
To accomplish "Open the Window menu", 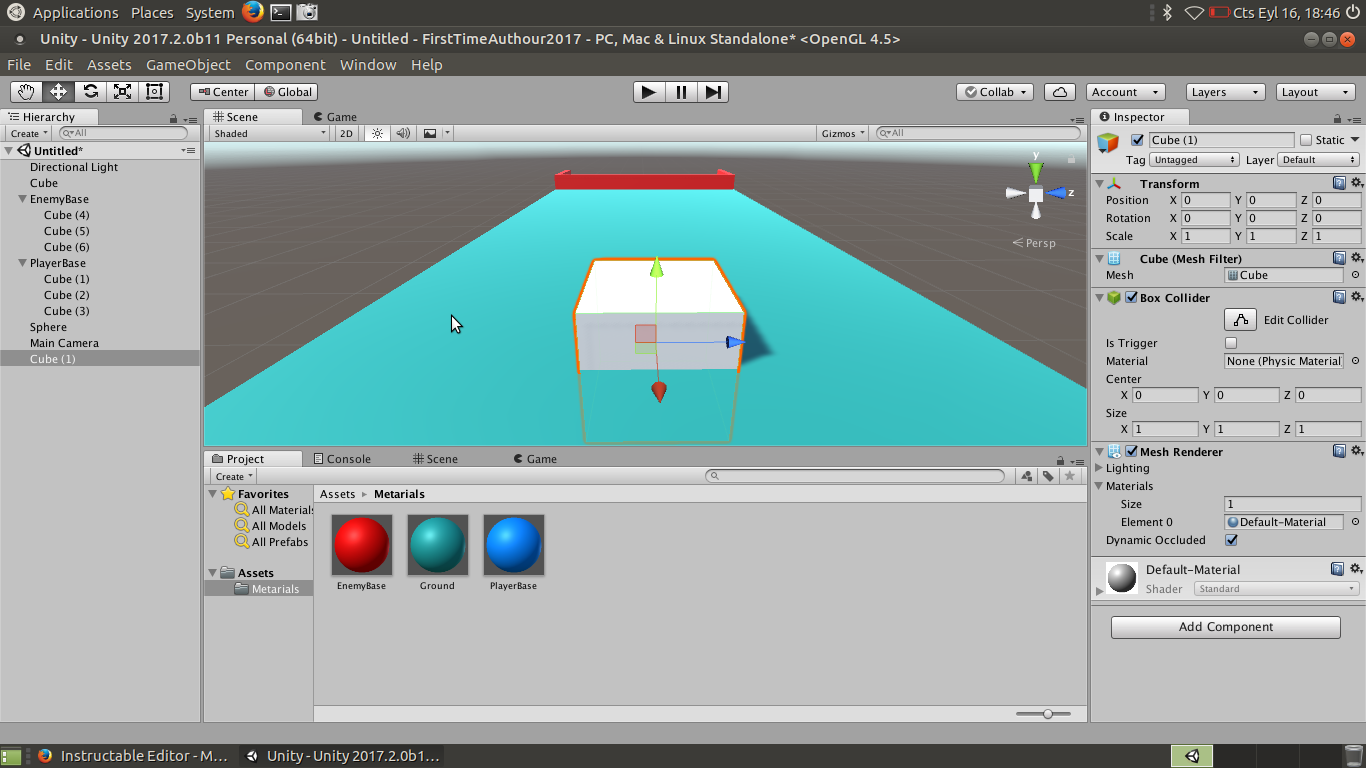I will click(368, 65).
